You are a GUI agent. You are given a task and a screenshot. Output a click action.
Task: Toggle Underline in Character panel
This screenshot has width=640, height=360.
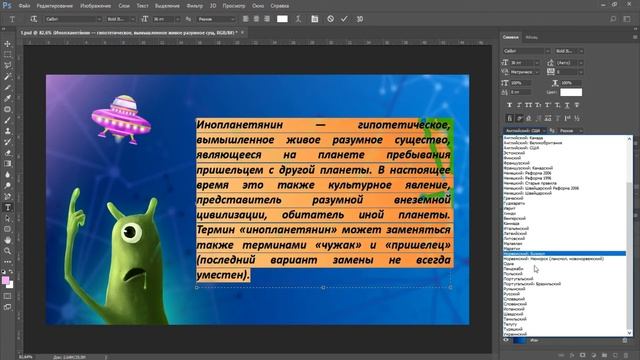(567, 105)
